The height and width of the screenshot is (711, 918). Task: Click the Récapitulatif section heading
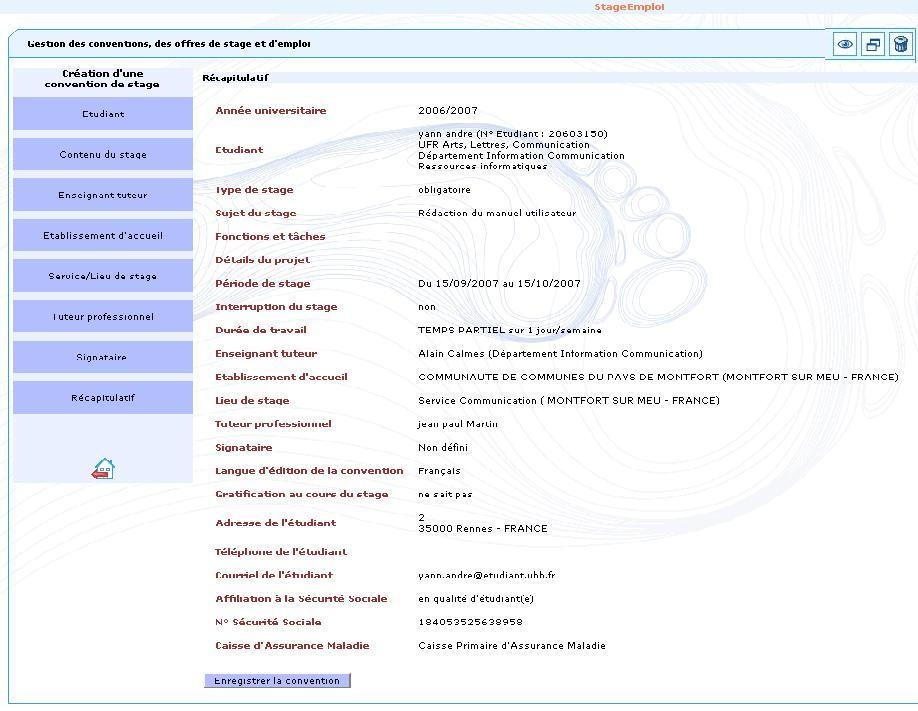(x=235, y=77)
